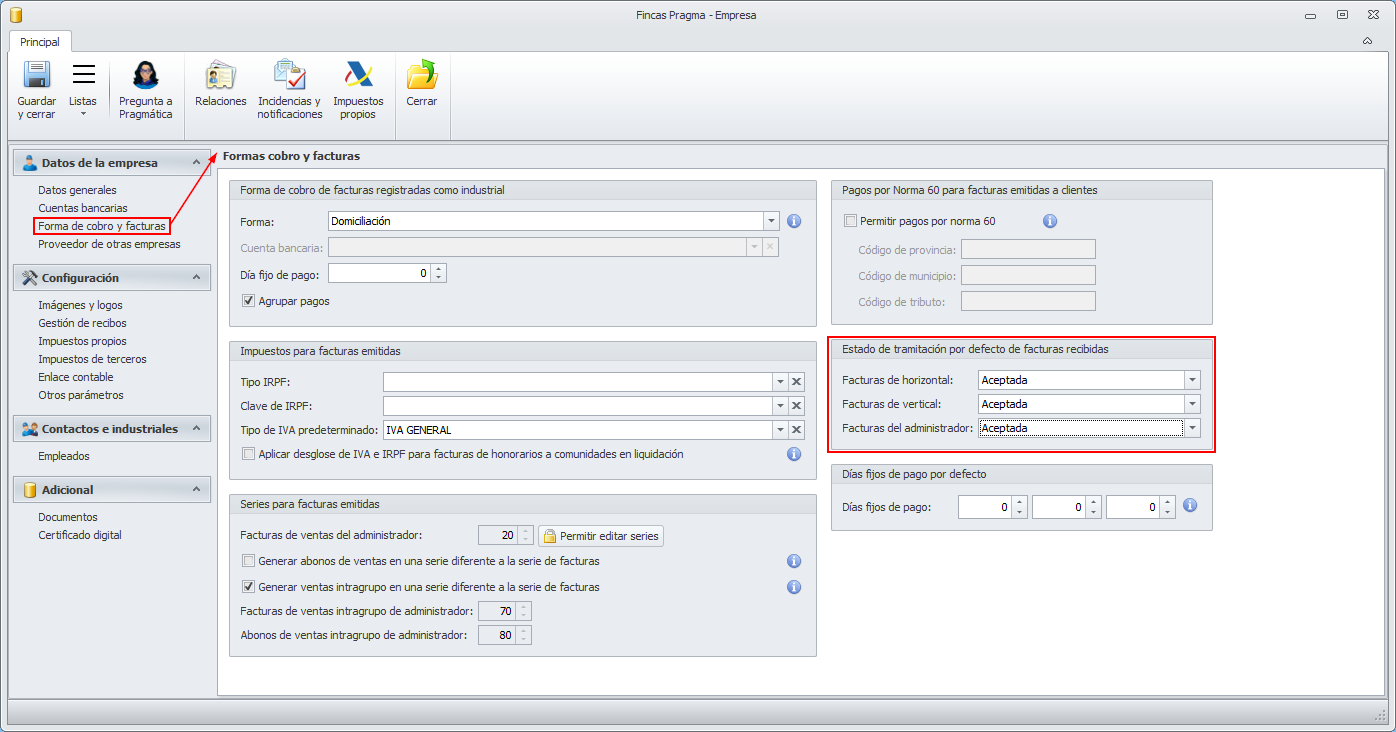Click Permitir editar series button
Screen dimensions: 1396x732
pyautogui.click(x=601, y=536)
